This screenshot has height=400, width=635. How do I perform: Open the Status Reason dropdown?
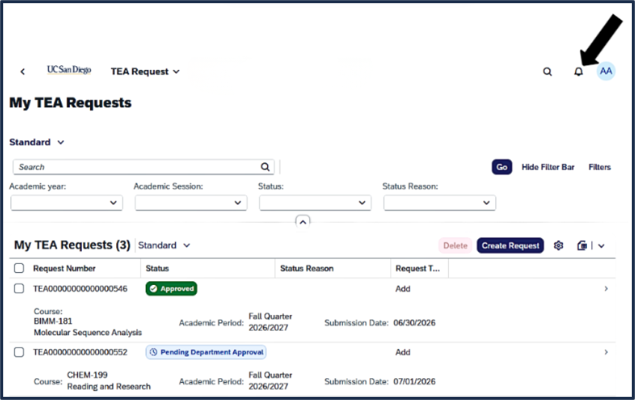[x=439, y=202]
